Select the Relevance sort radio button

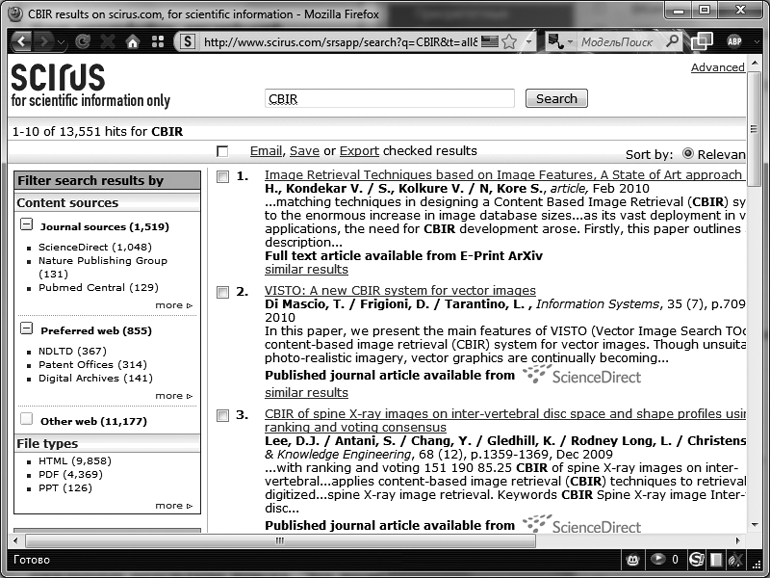click(688, 154)
